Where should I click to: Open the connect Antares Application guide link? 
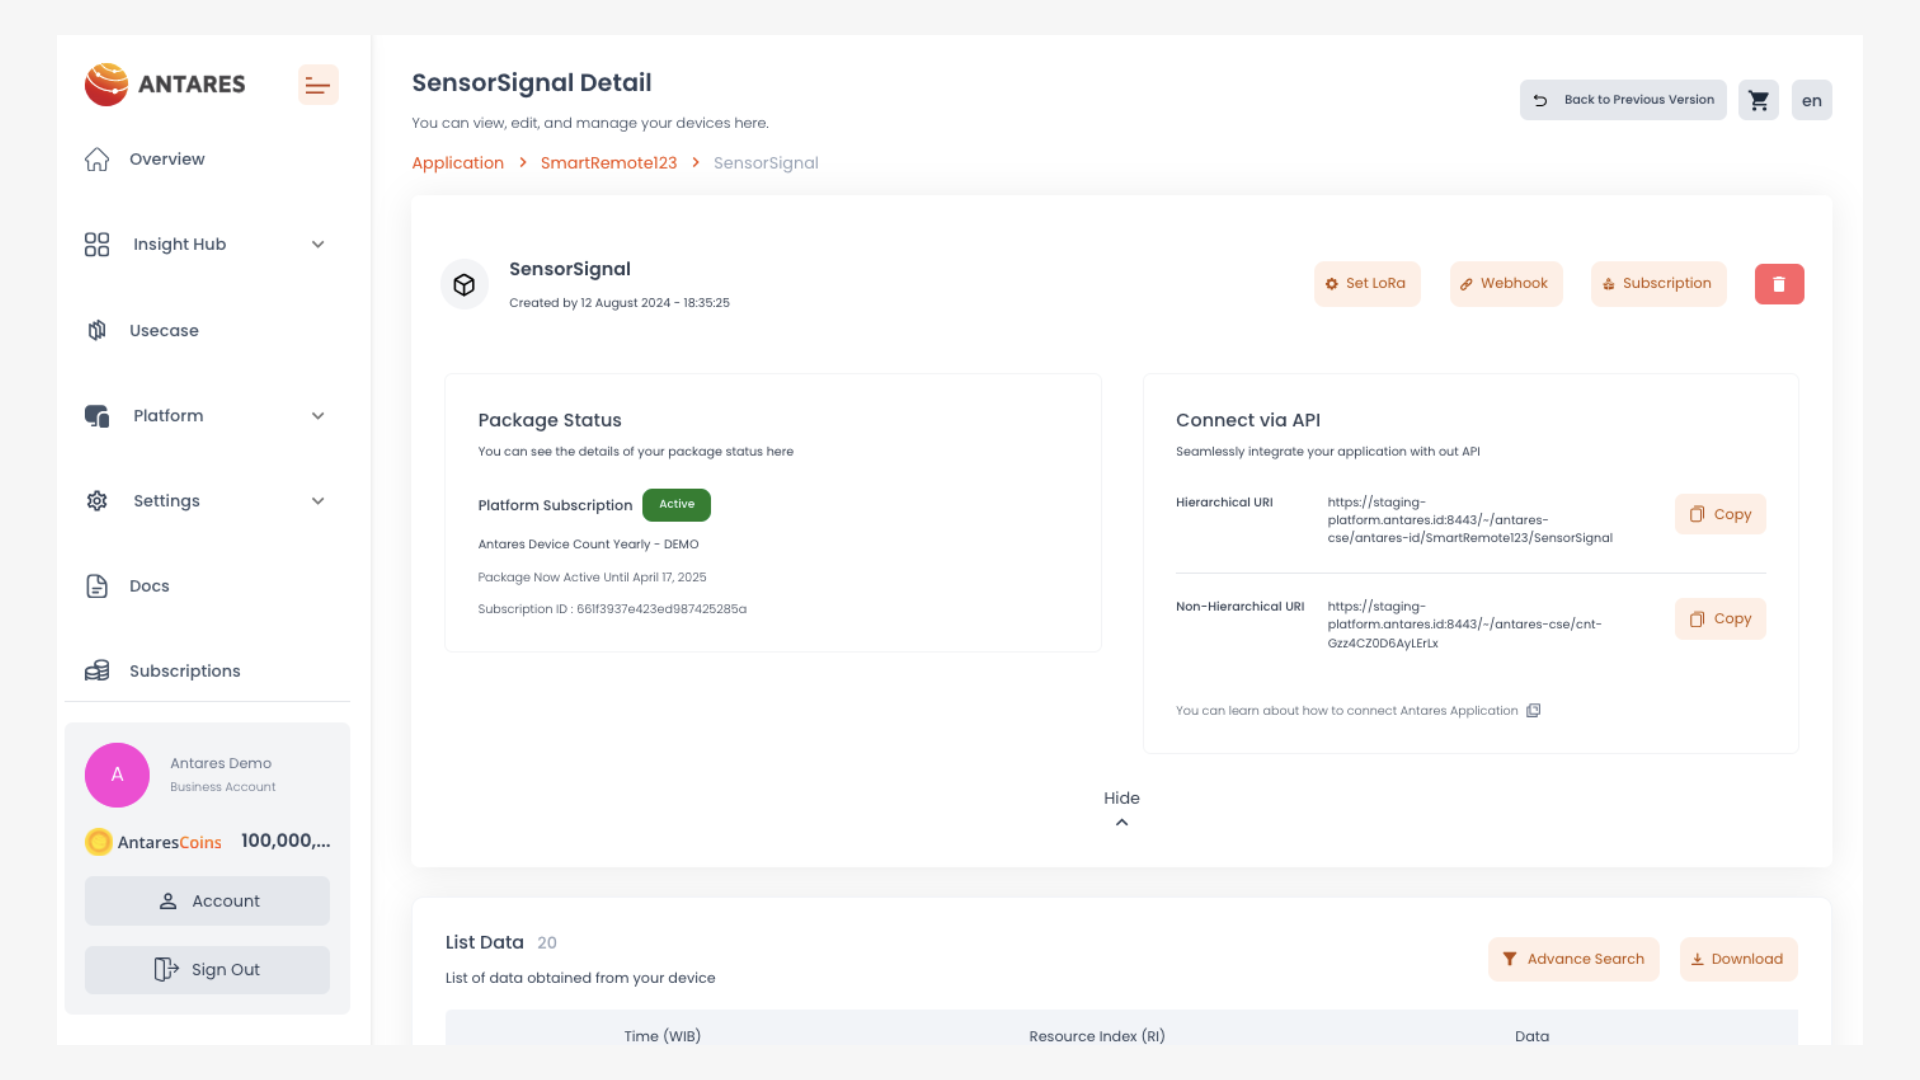[1347, 711]
